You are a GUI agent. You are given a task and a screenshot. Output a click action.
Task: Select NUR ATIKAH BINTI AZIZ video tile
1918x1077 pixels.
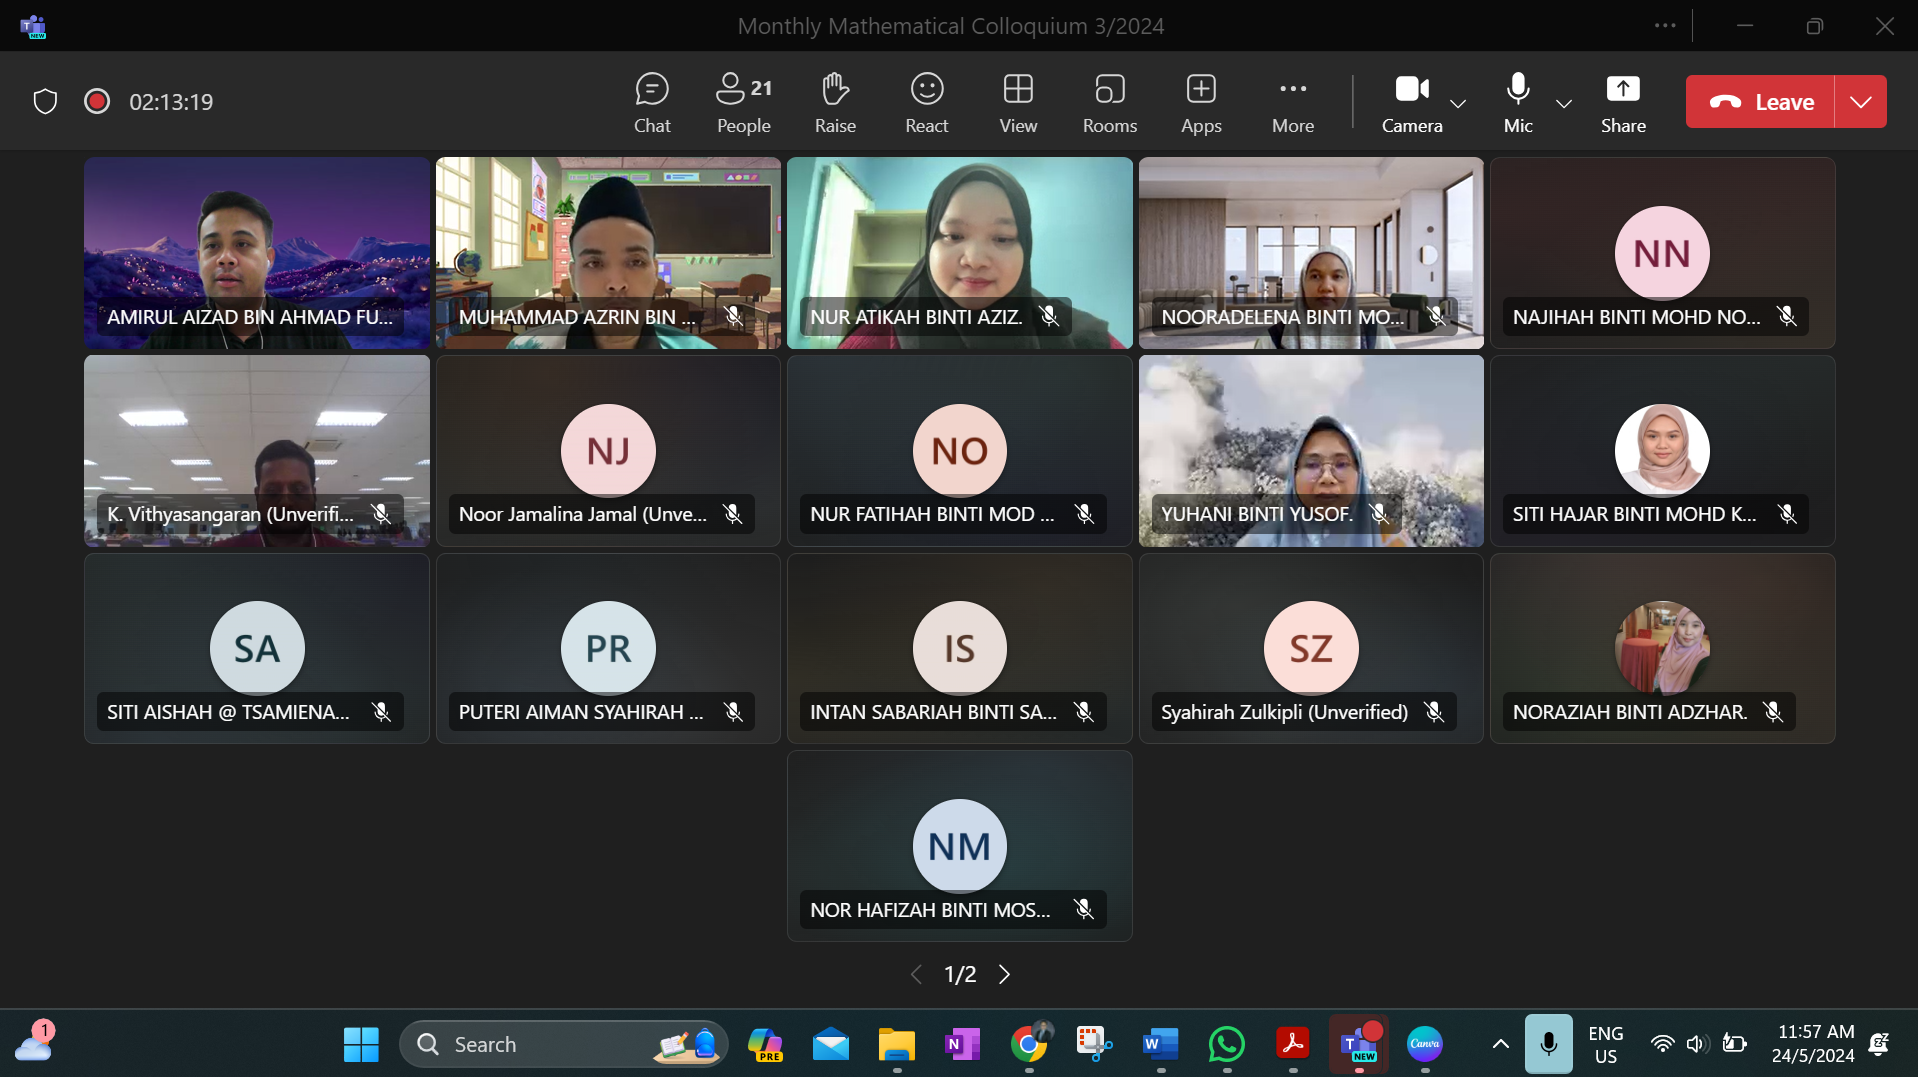coord(960,253)
